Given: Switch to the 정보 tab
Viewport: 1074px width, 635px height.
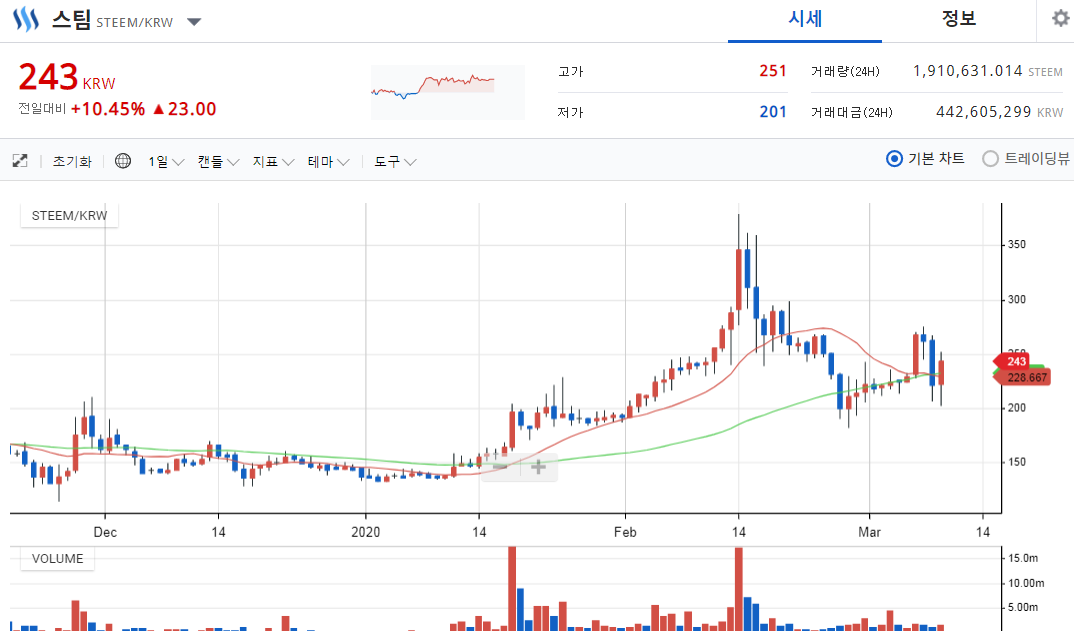Looking at the screenshot, I should [958, 19].
